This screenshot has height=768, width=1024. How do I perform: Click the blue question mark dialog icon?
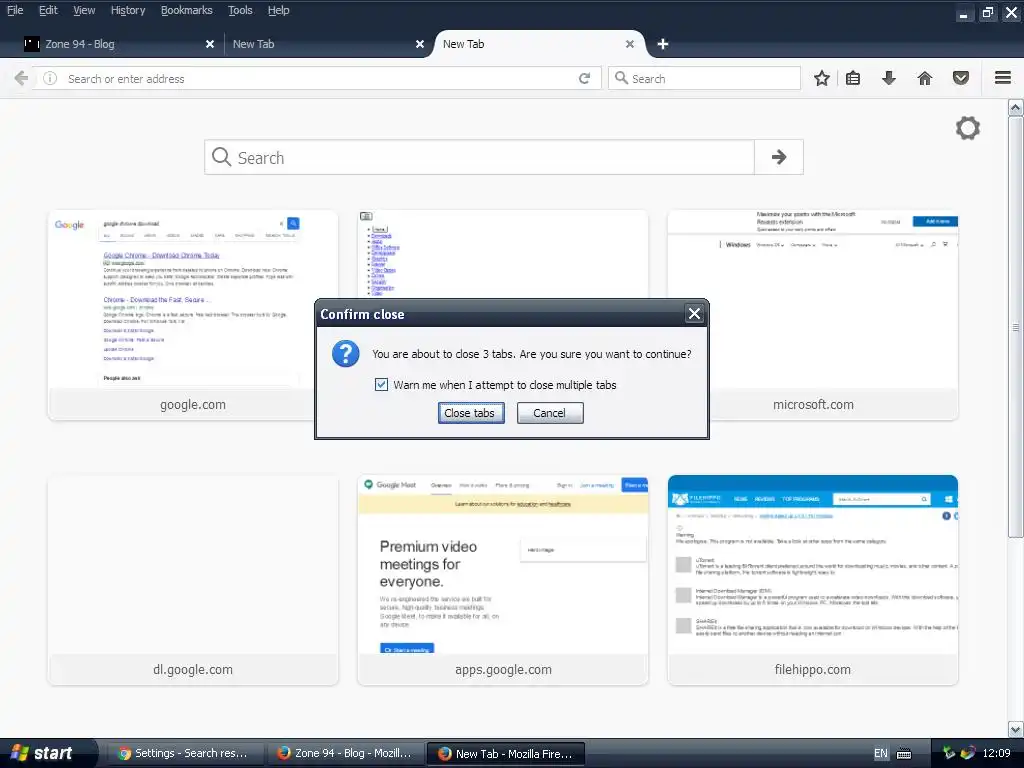click(x=345, y=354)
